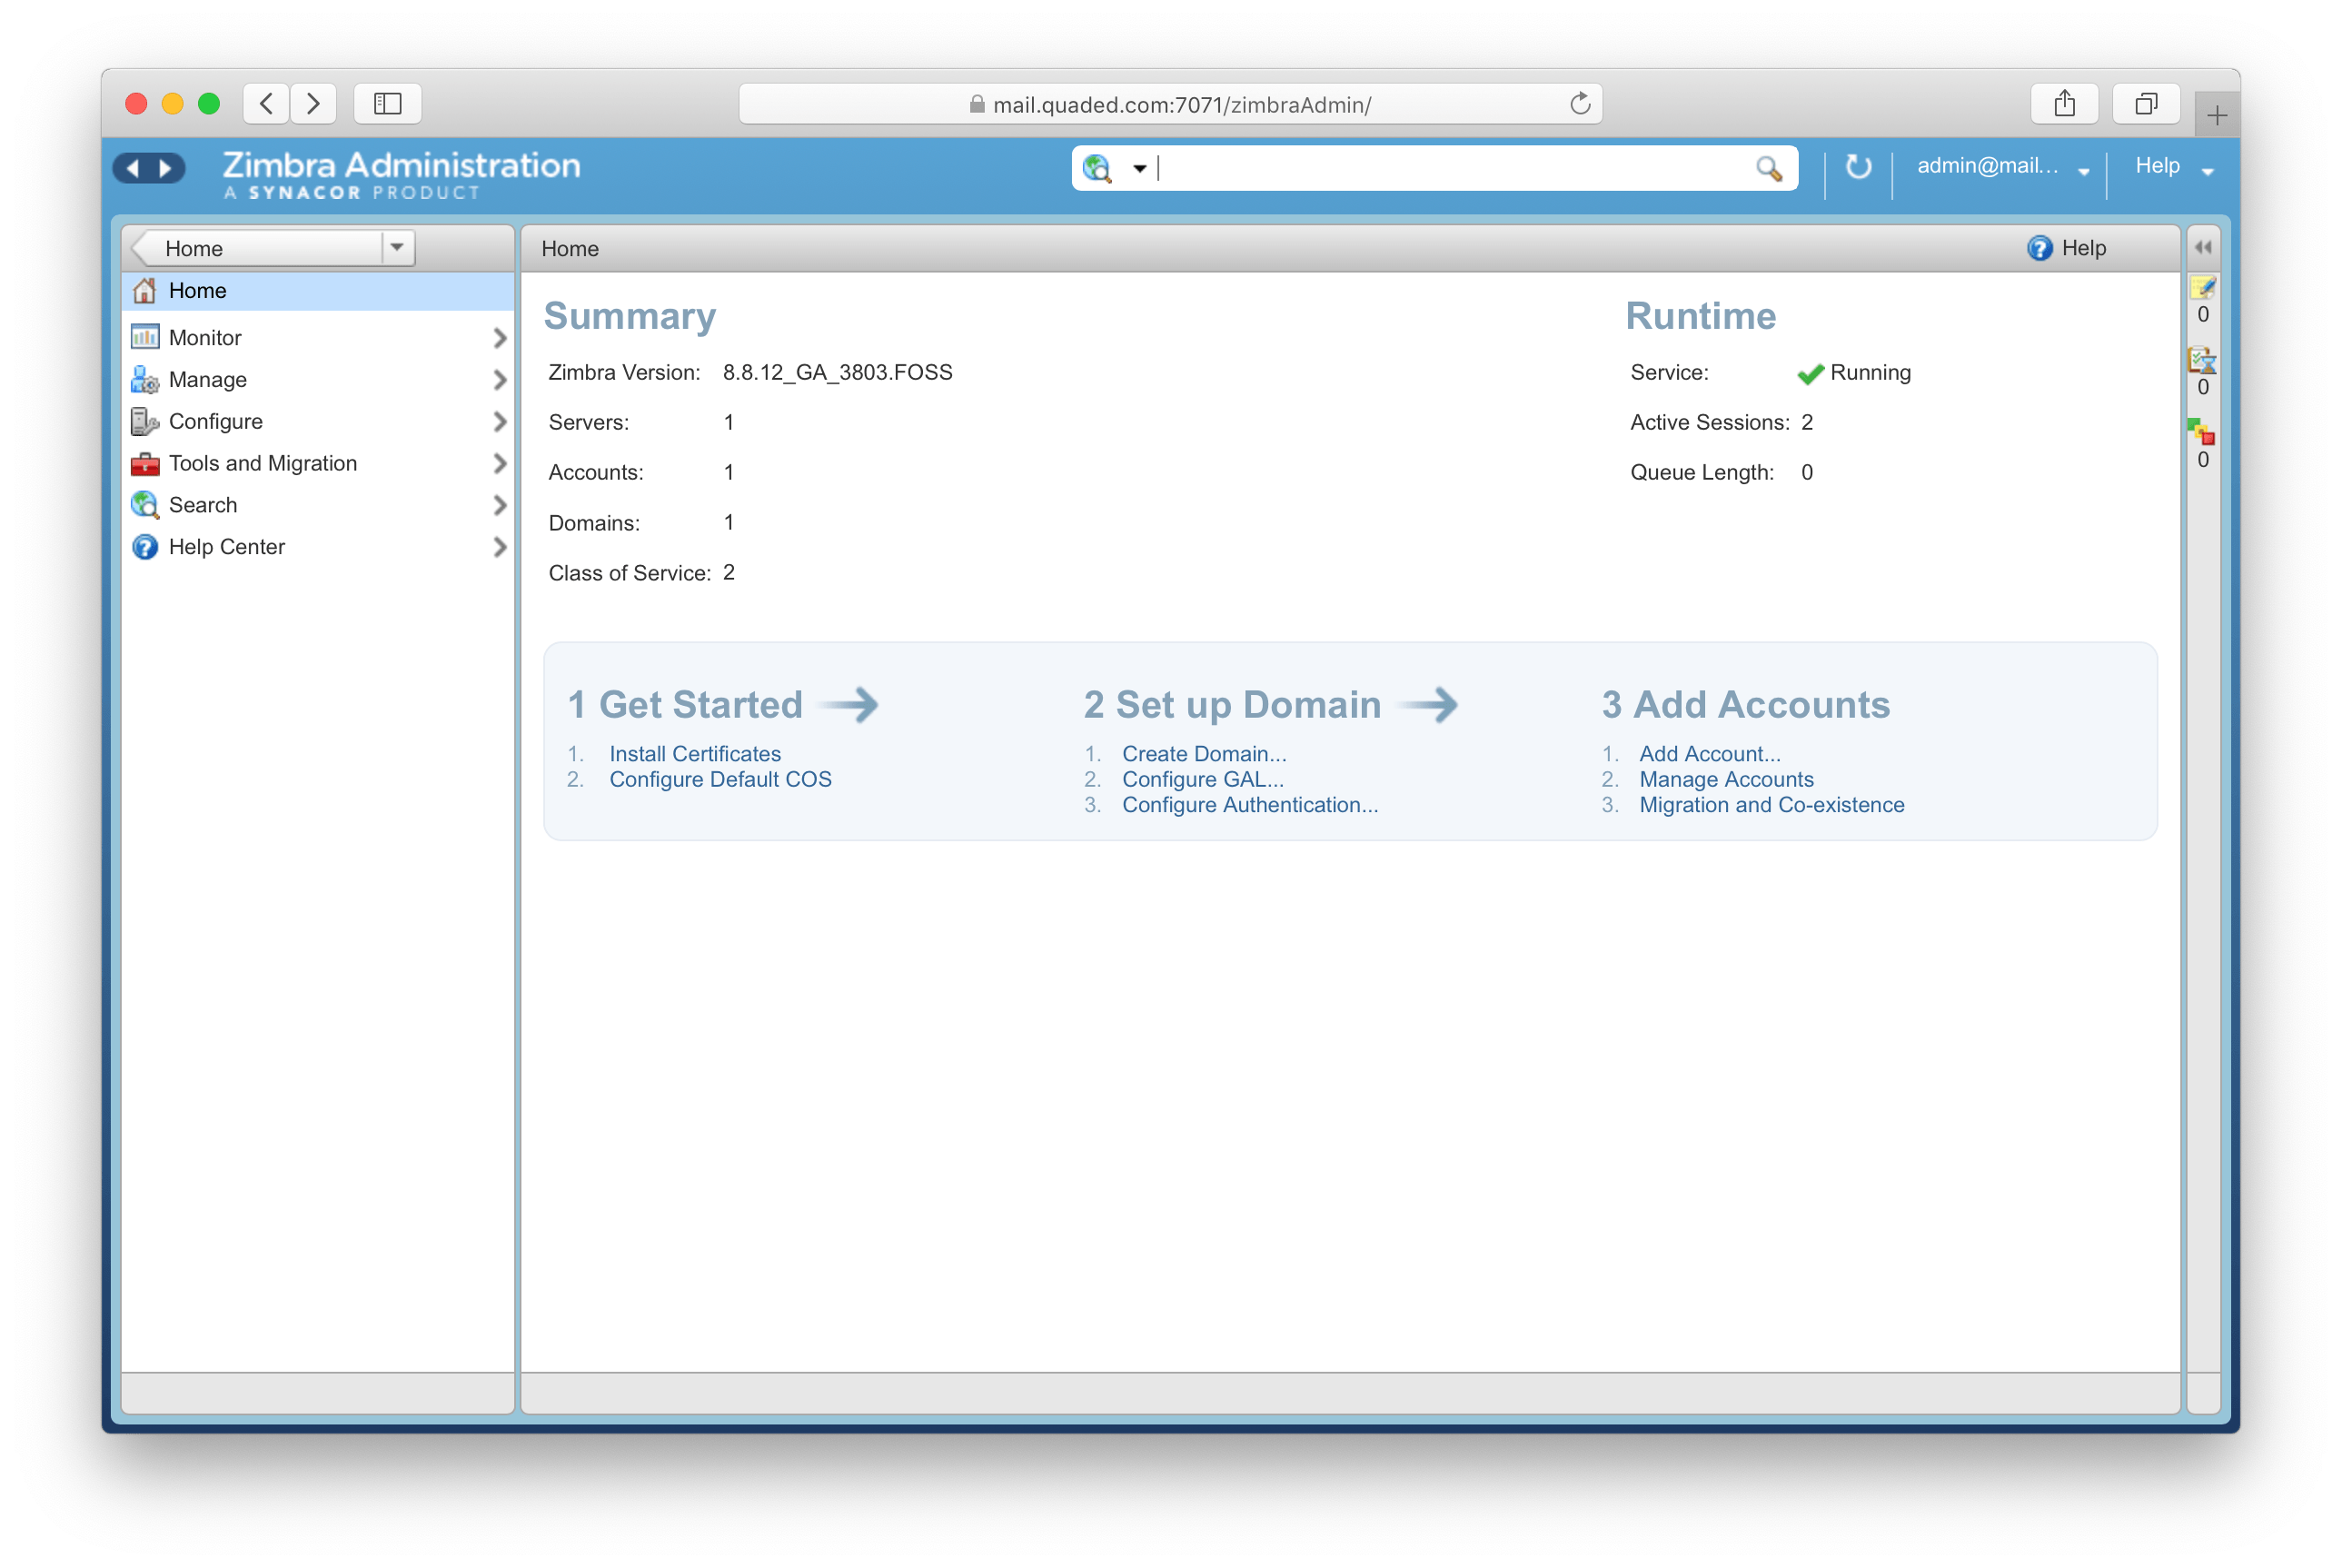Click the Configure server icon
The width and height of the screenshot is (2342, 1568).
[x=145, y=422]
